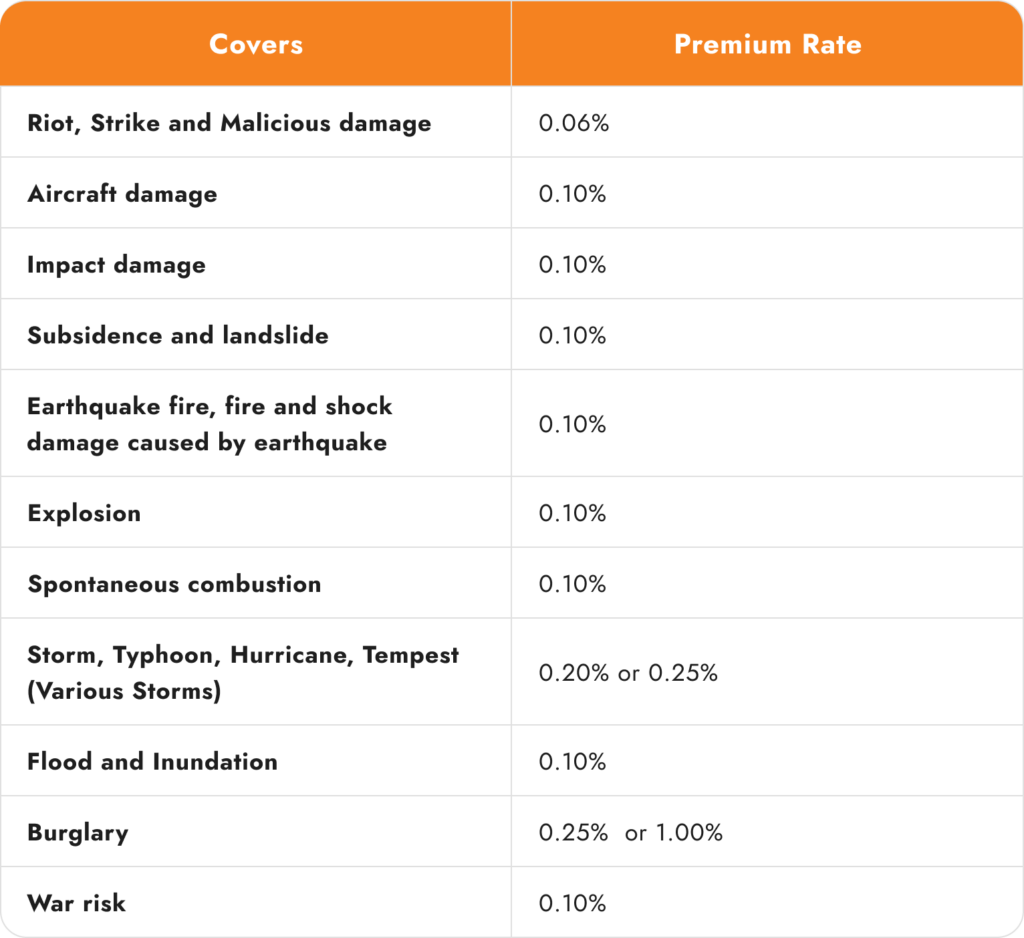Click the Spontaneous combustion cover label
This screenshot has height=938, width=1024.
[174, 584]
